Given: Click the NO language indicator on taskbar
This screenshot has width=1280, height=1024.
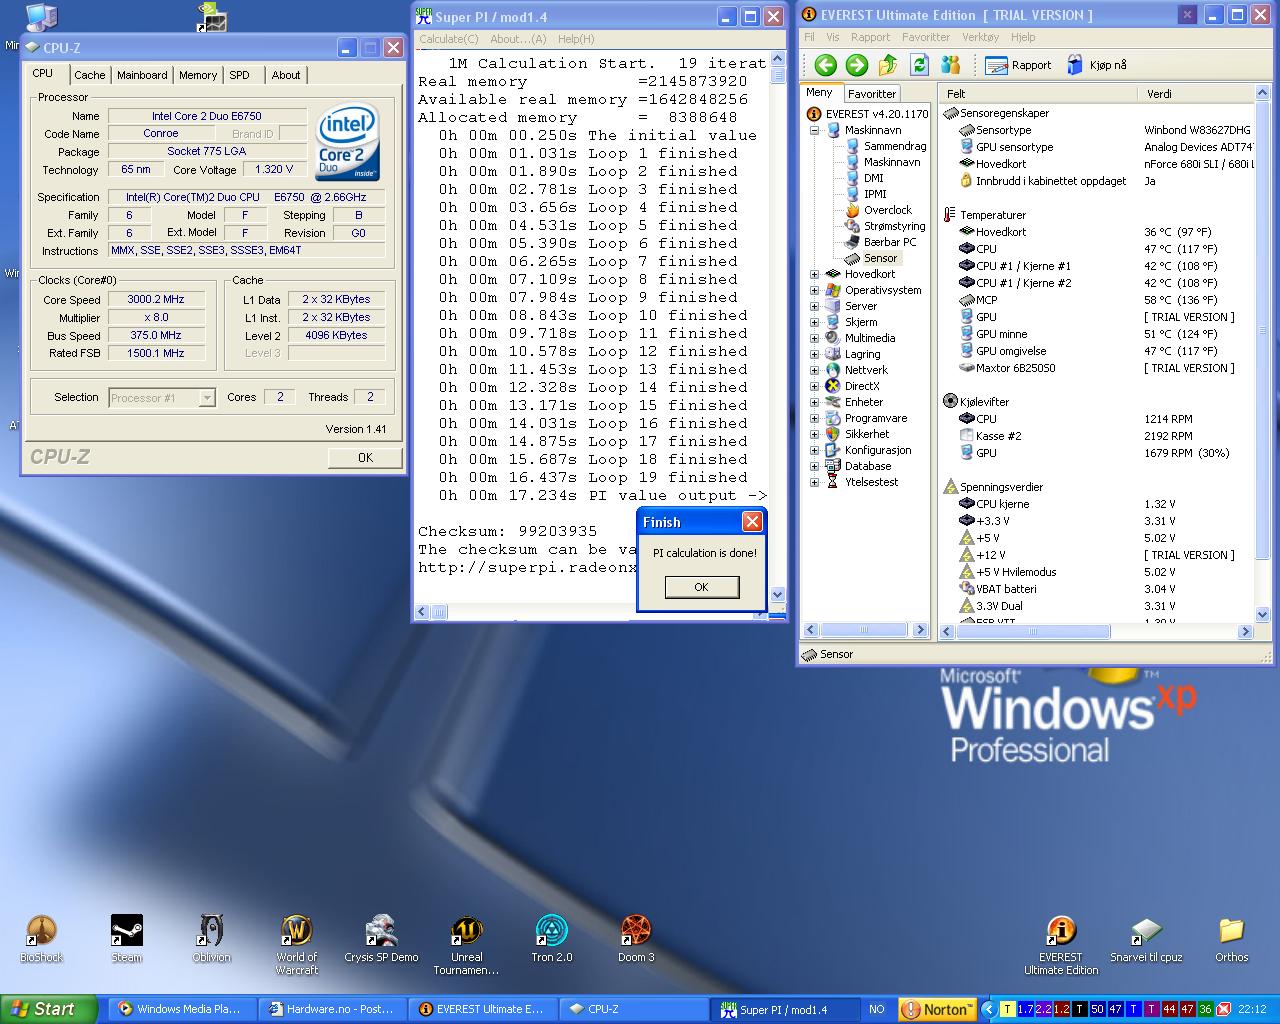Looking at the screenshot, I should pyautogui.click(x=877, y=1009).
